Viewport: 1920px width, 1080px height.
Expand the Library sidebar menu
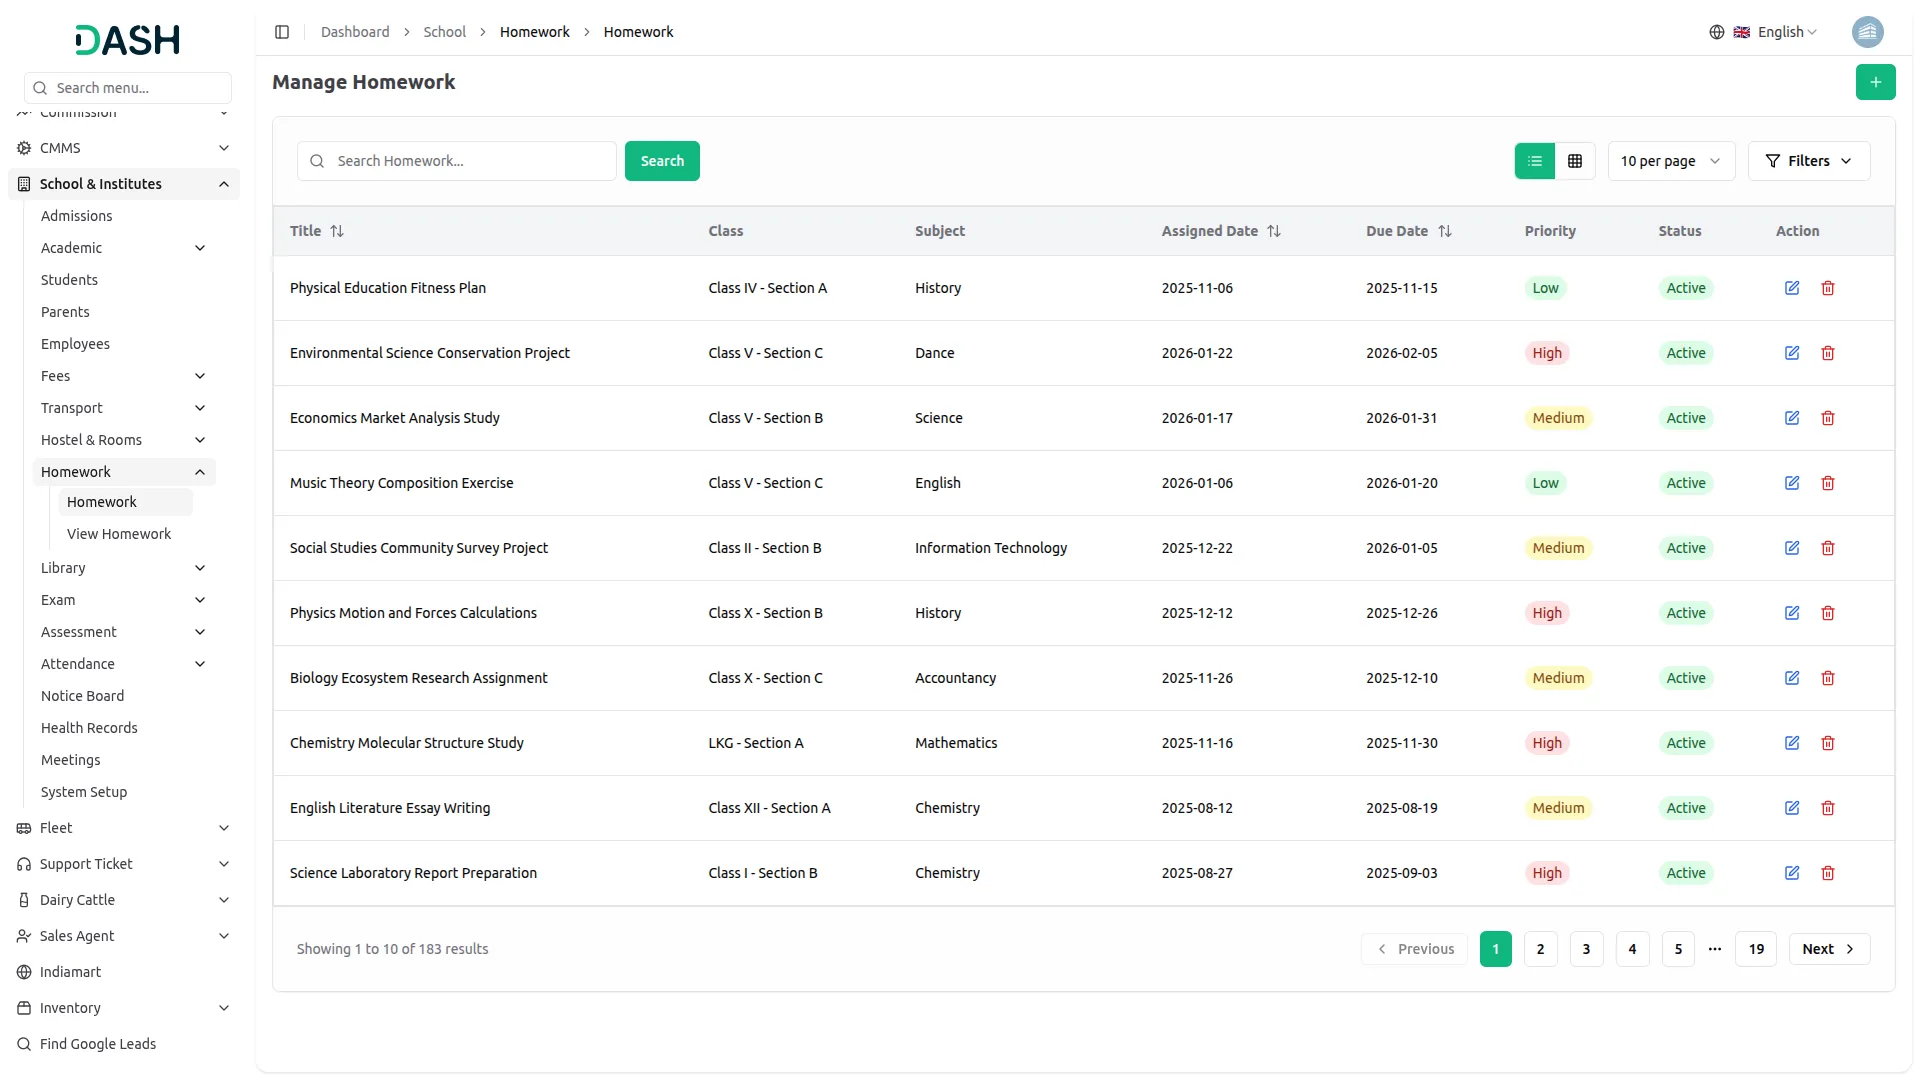click(x=122, y=568)
